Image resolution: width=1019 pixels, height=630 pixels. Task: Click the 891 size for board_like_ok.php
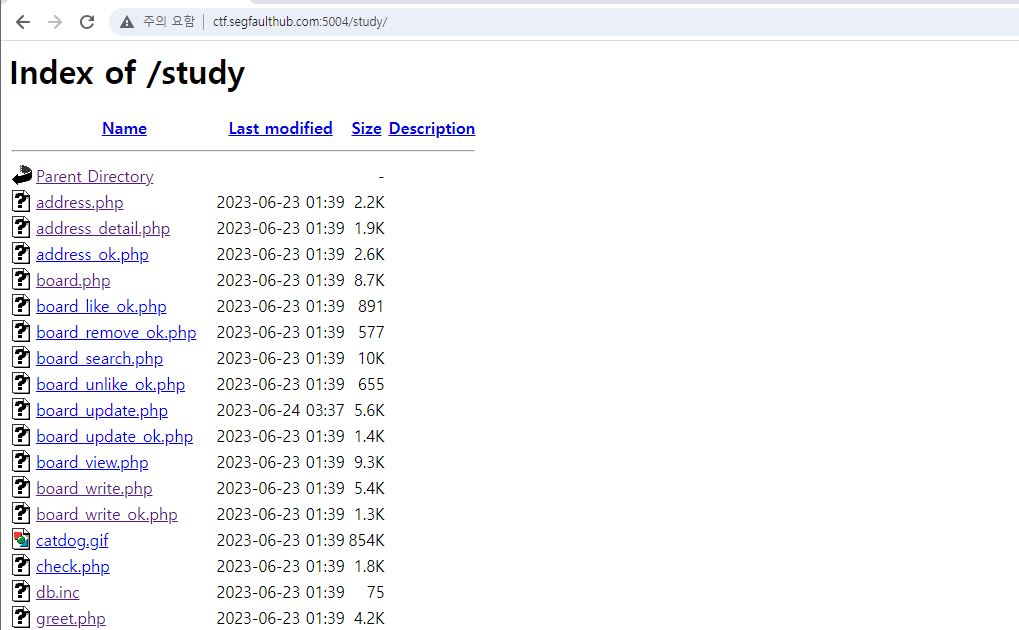coord(371,306)
